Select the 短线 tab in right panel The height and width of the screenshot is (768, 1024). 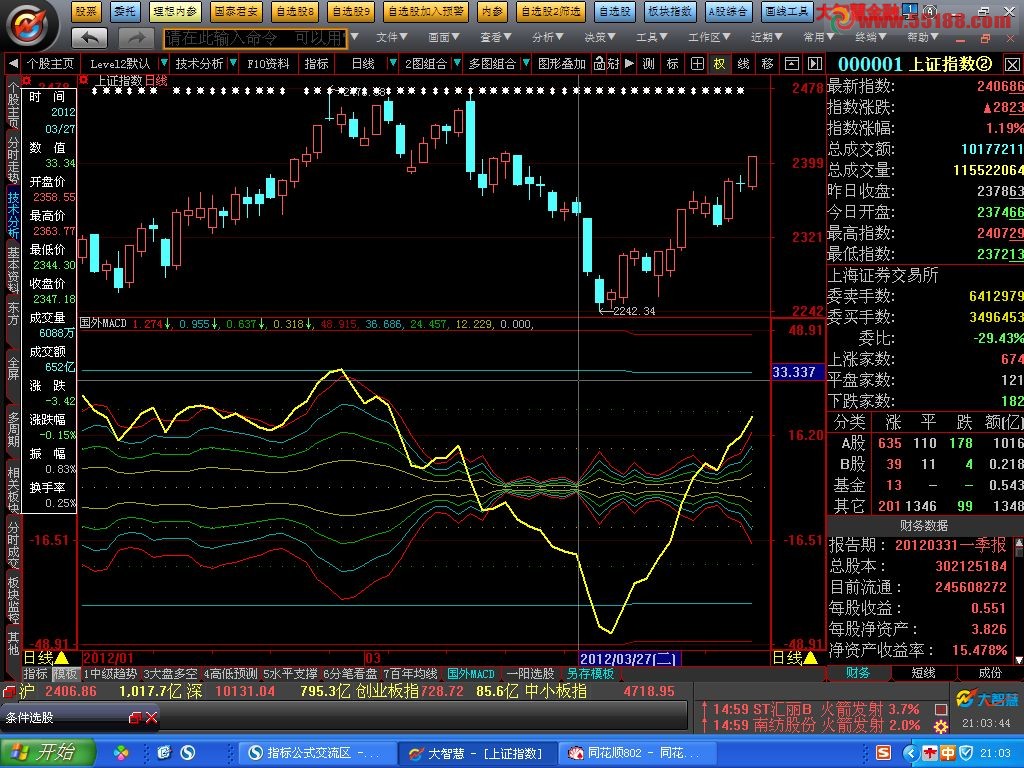click(x=924, y=674)
